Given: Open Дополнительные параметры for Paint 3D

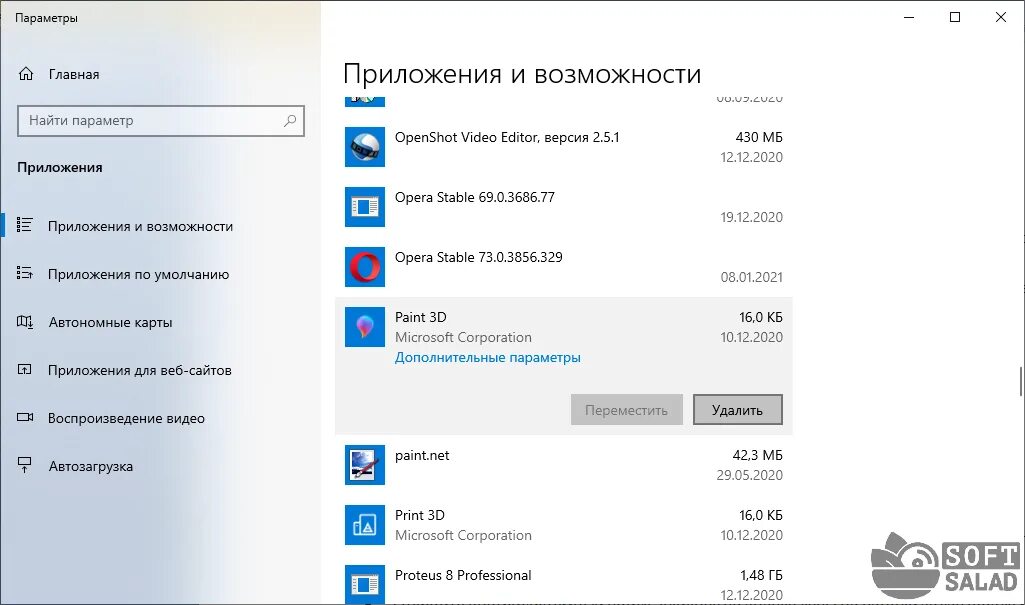Looking at the screenshot, I should coord(488,357).
